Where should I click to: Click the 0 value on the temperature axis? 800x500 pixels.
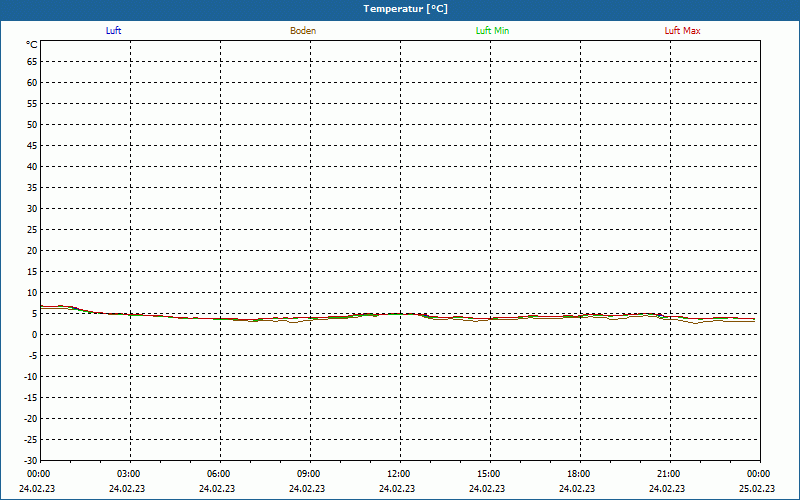coord(35,335)
